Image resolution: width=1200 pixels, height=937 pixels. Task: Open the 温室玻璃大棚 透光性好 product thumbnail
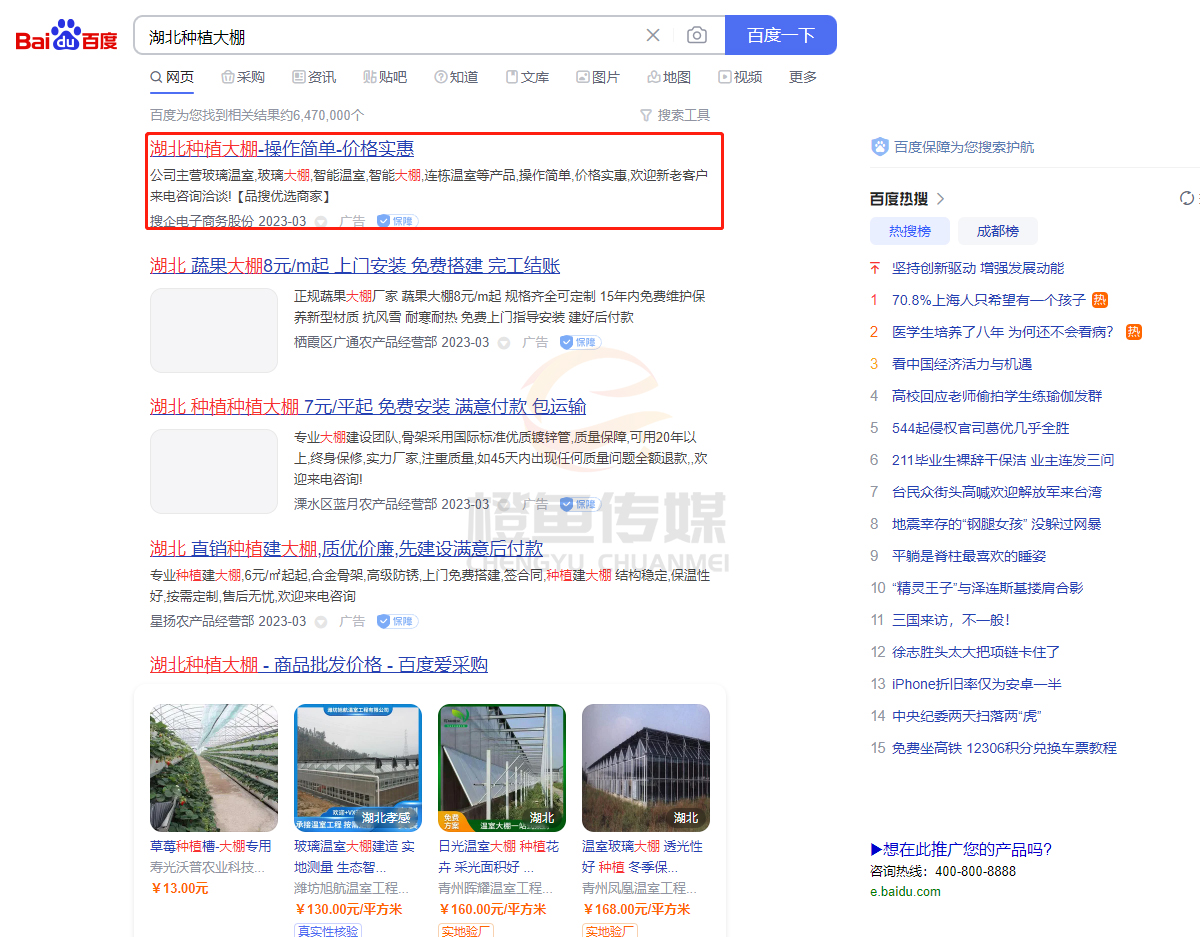tap(646, 768)
